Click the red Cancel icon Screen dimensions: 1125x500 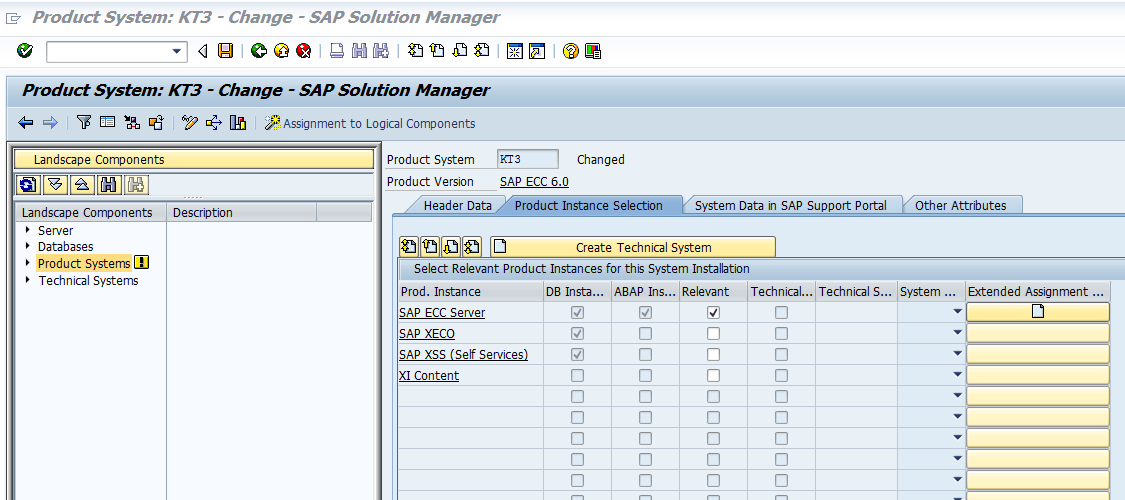point(303,51)
